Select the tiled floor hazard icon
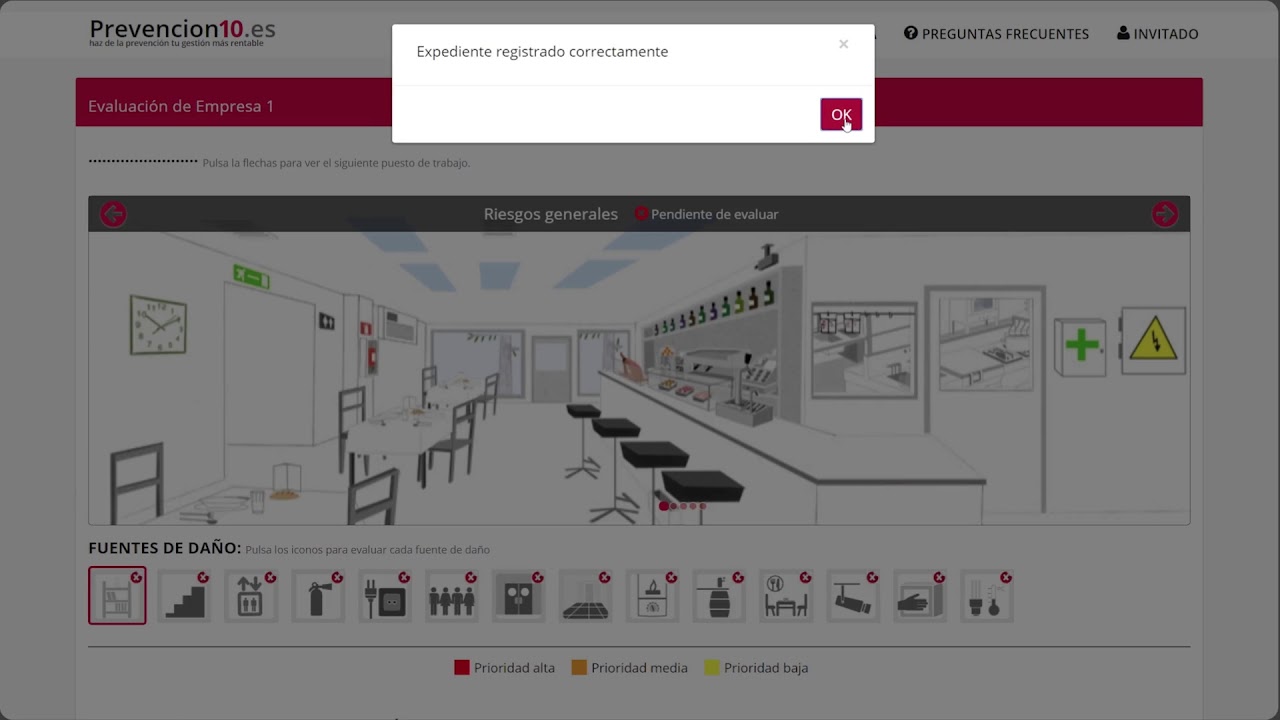Image resolution: width=1280 pixels, height=720 pixels. coord(586,596)
